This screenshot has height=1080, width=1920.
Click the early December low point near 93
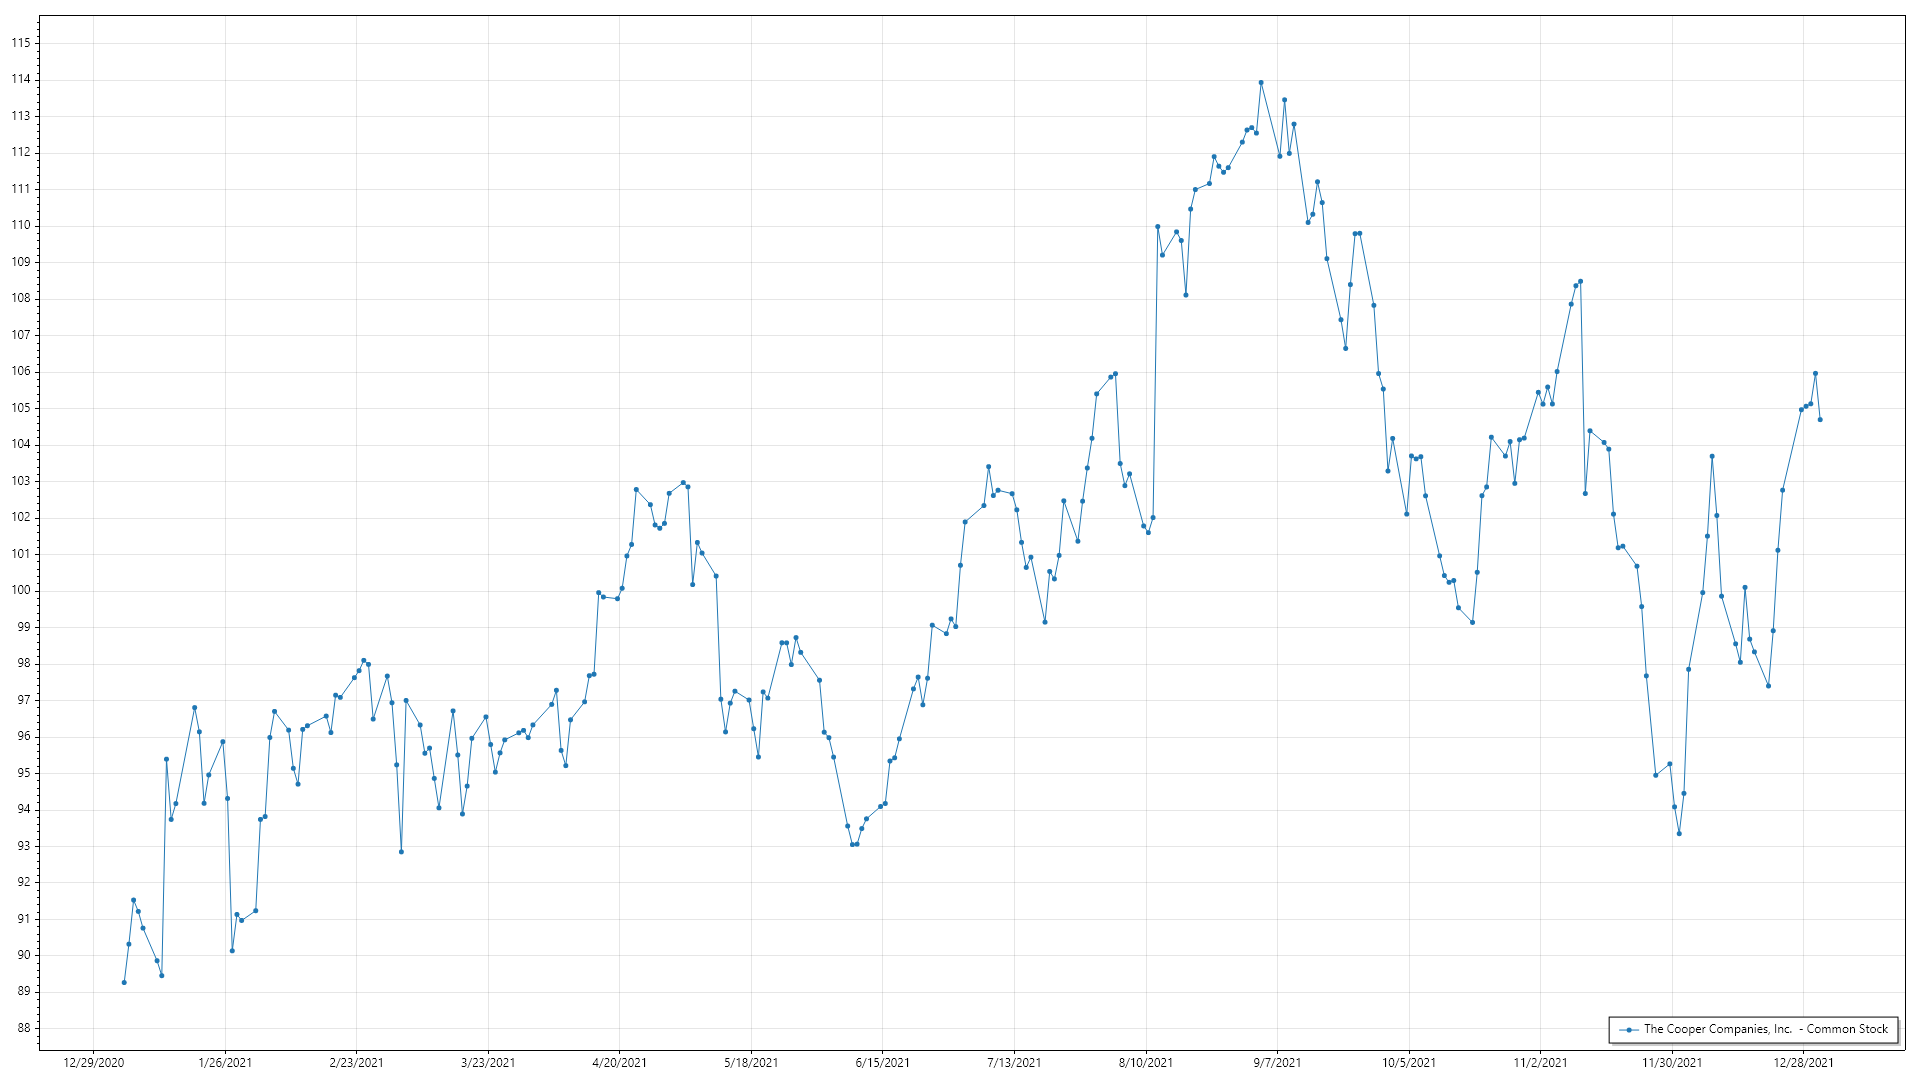click(1679, 833)
